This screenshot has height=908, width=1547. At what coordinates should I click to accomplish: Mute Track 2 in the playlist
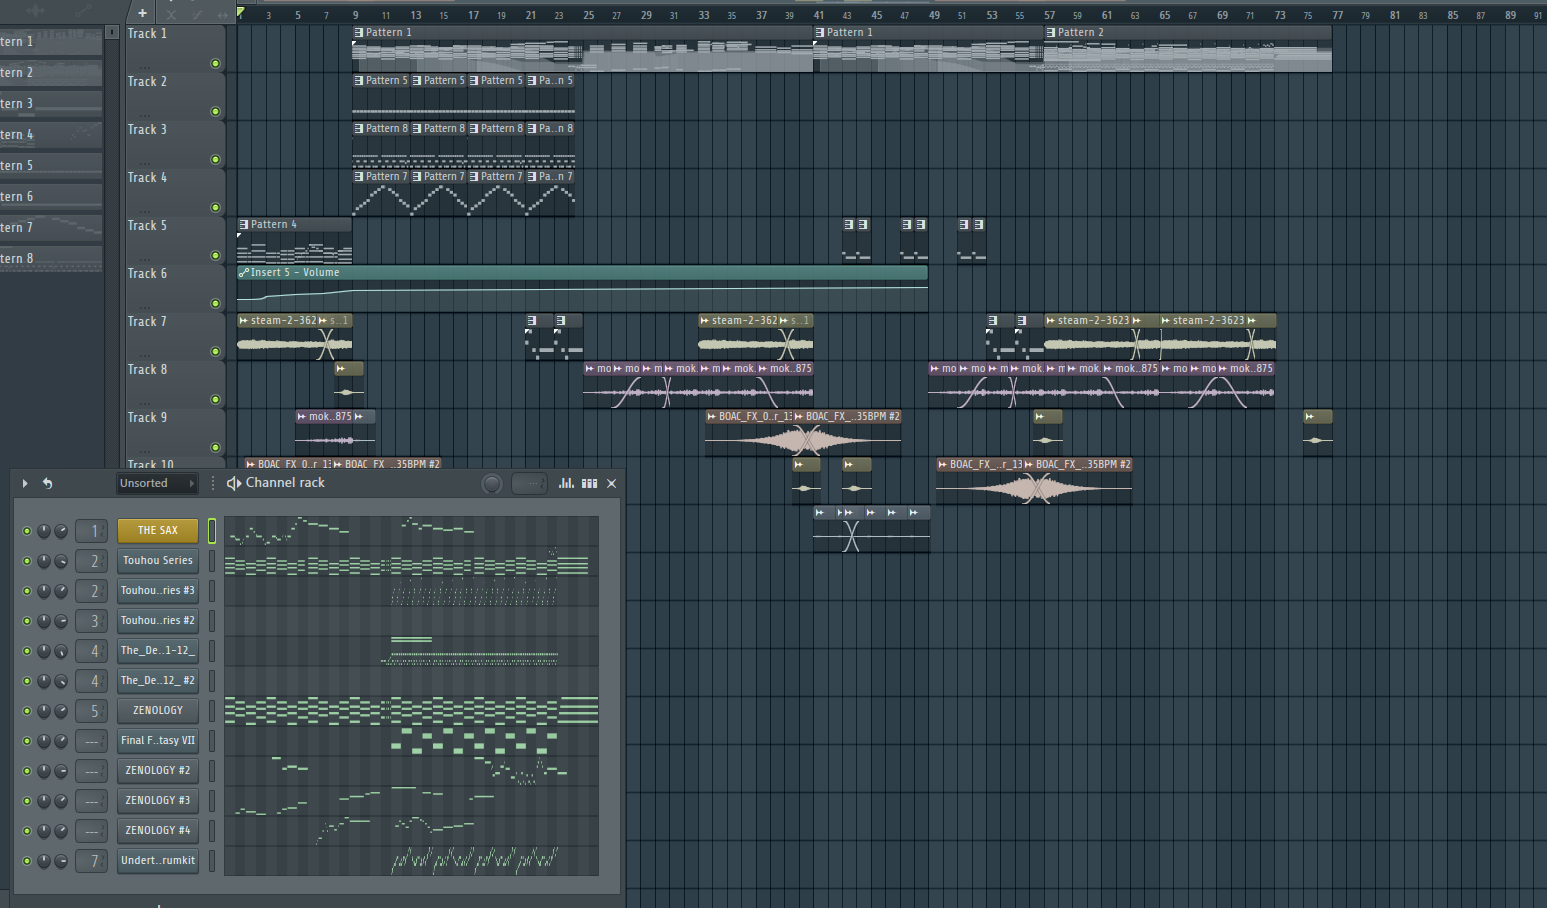tap(215, 111)
